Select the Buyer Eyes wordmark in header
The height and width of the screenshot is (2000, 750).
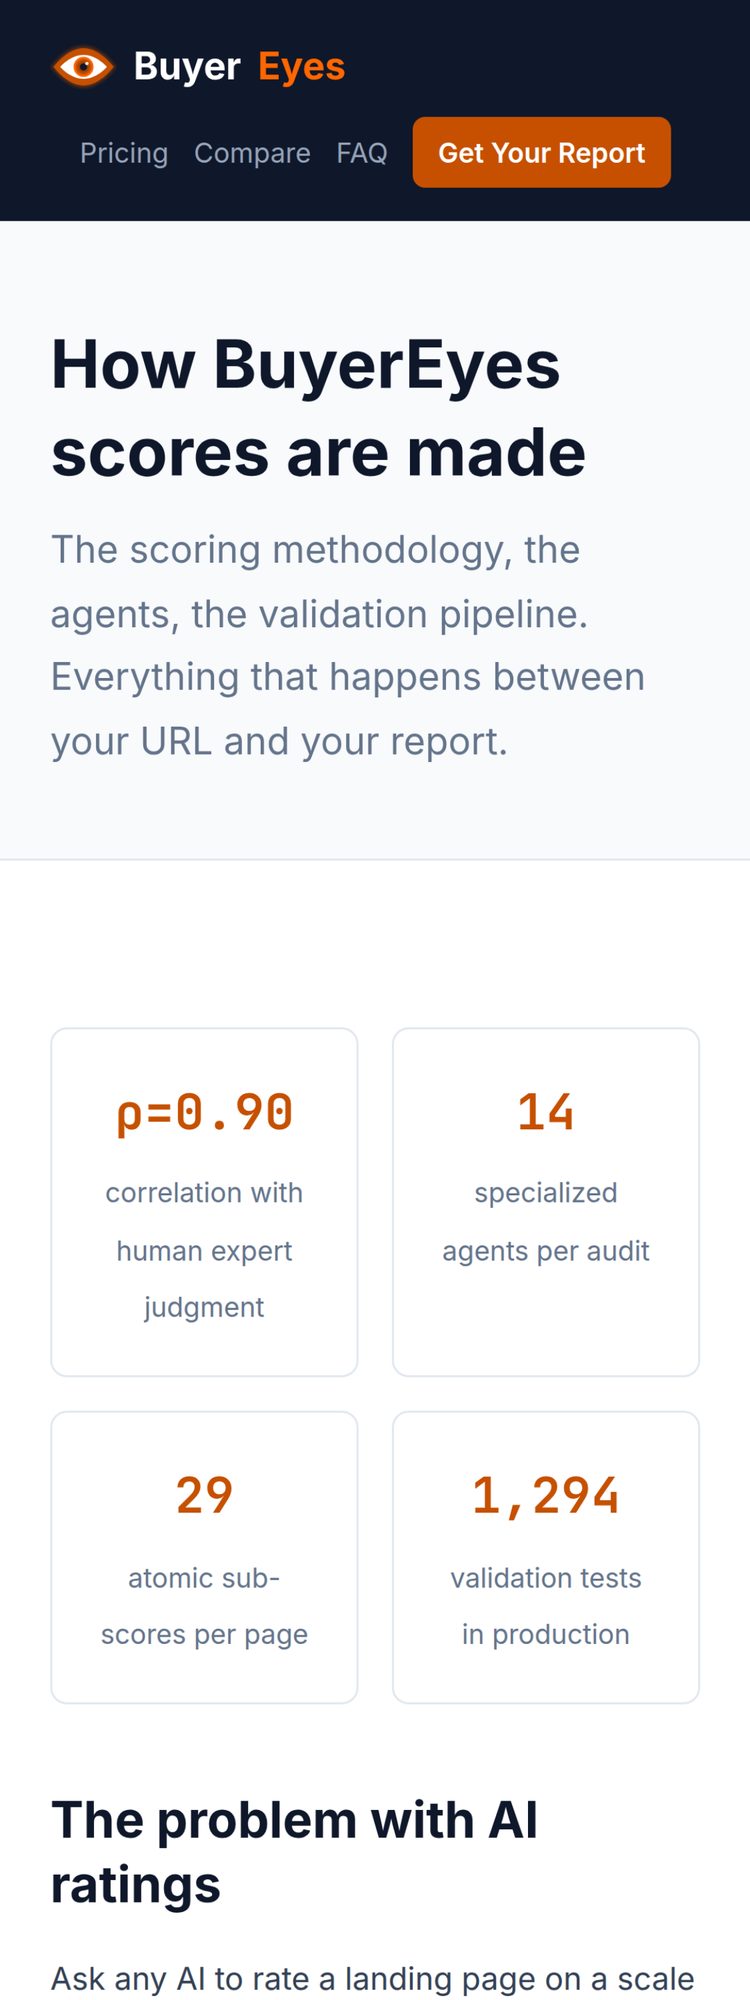click(x=237, y=65)
